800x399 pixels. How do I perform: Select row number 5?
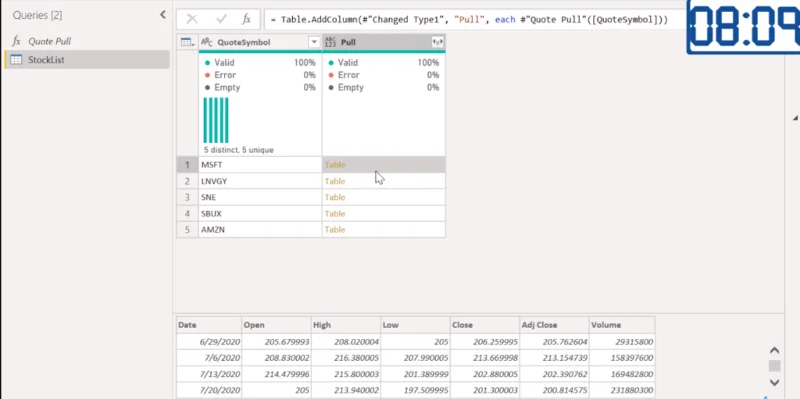(x=187, y=230)
